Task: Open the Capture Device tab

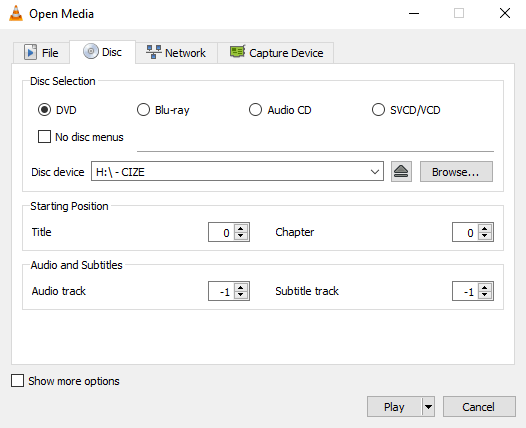Action: [x=276, y=53]
